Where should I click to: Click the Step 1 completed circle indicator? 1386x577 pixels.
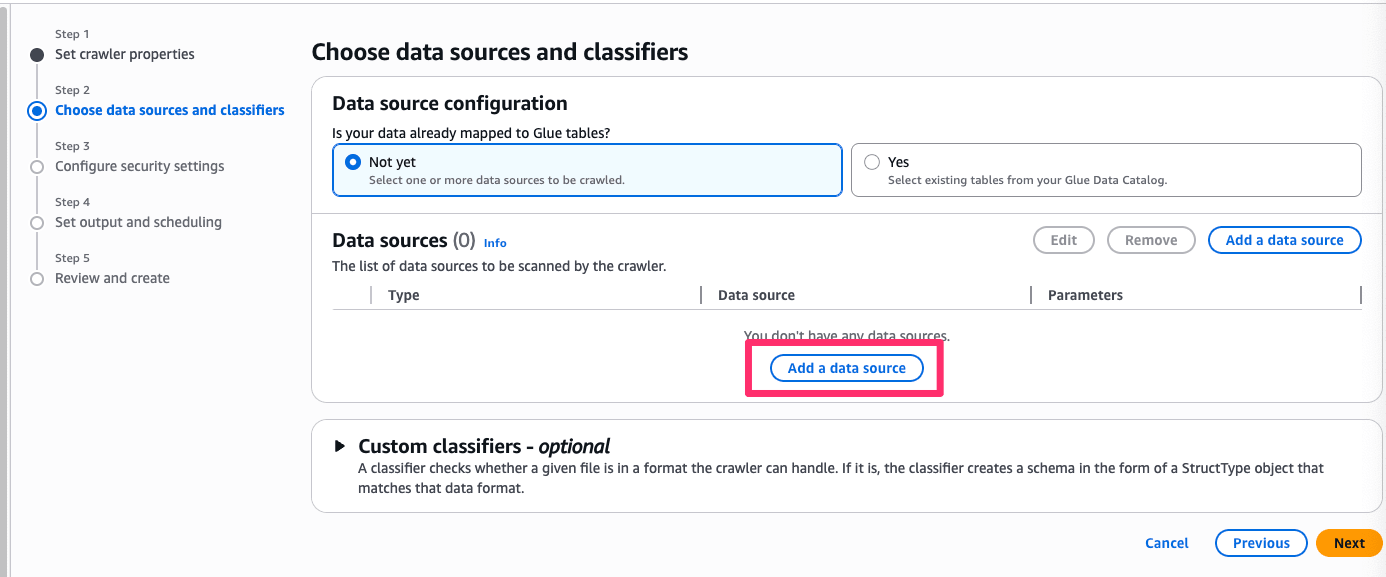(37, 55)
